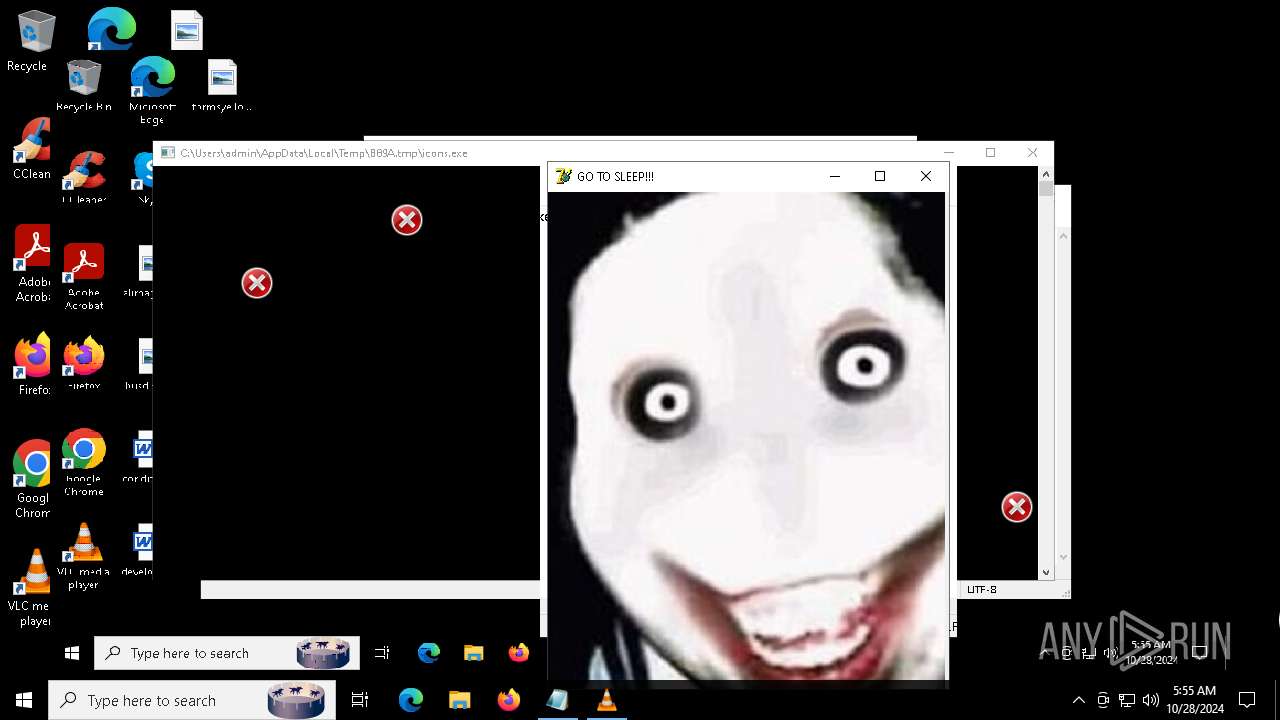1280x720 pixels.
Task: Select the small CCleaner desktop shortcut
Action: coord(84,177)
